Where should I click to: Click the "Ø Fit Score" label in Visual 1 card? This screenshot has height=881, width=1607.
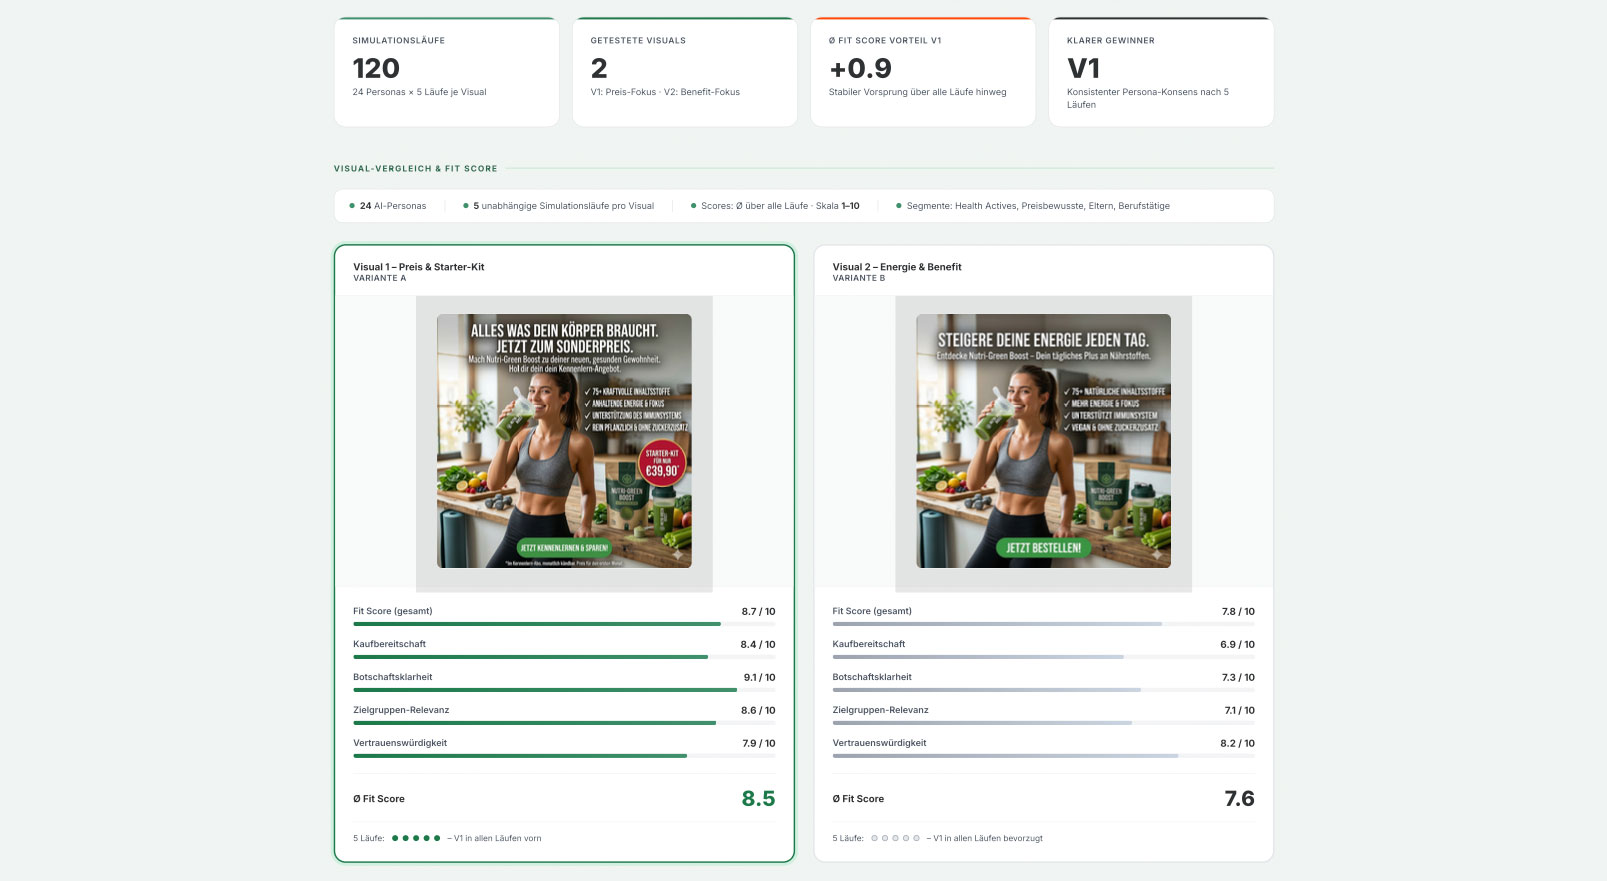click(x=379, y=799)
